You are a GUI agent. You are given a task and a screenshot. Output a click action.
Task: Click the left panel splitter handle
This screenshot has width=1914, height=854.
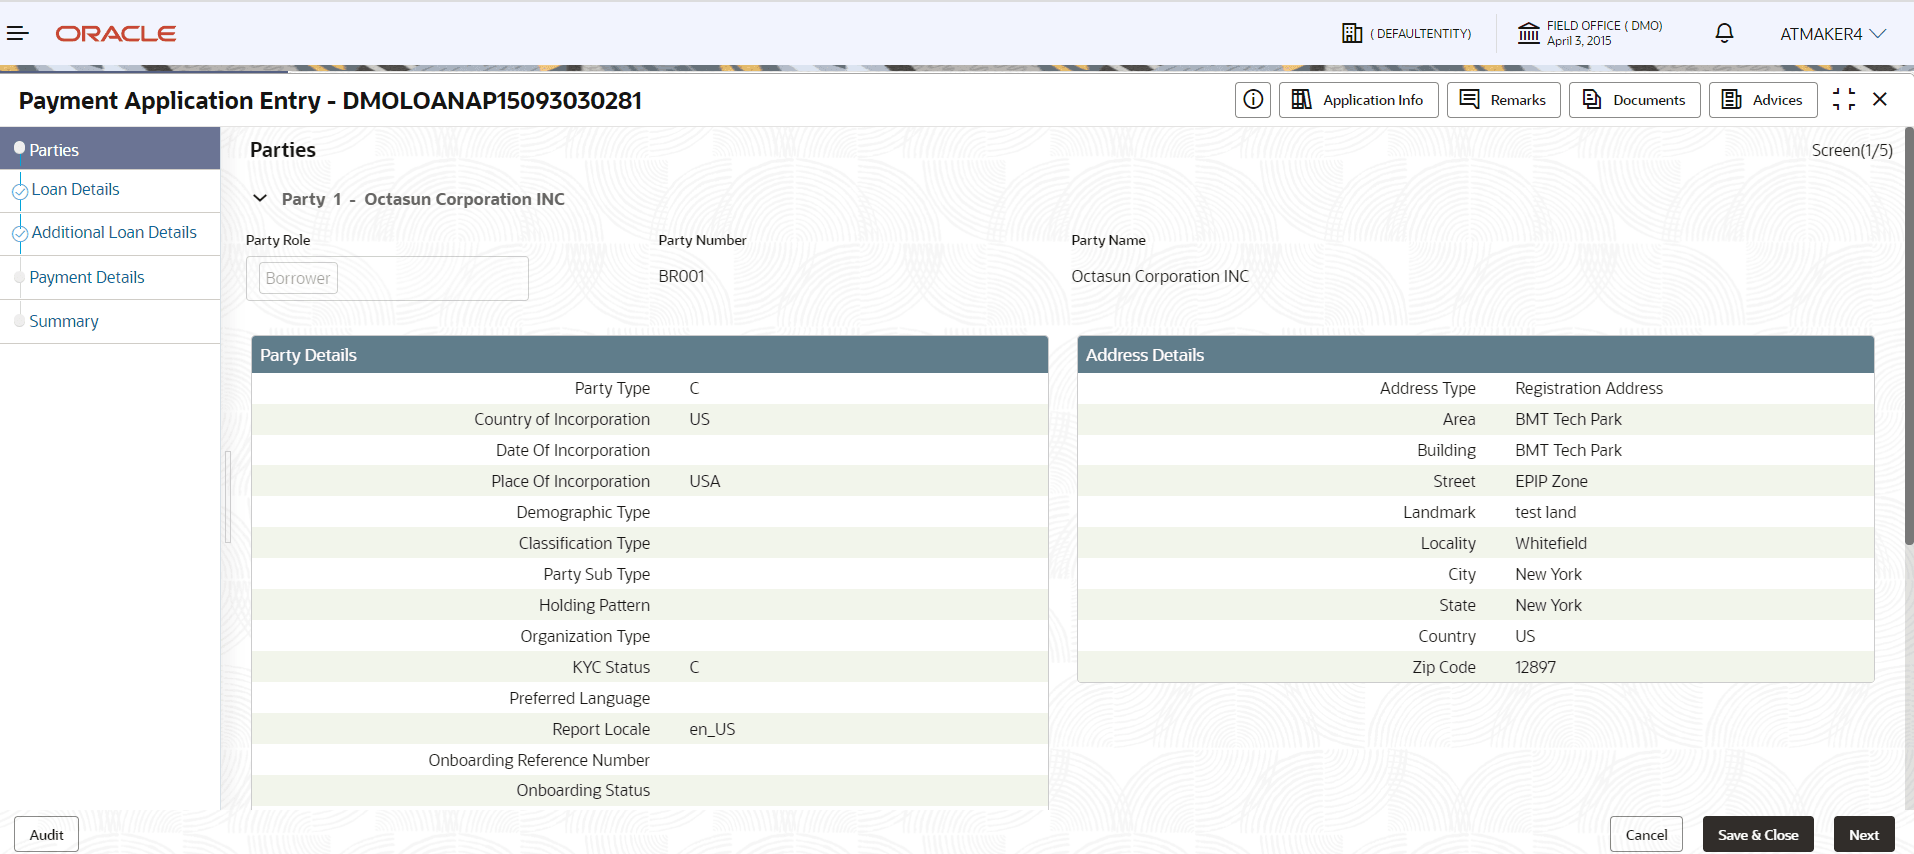[x=228, y=497]
